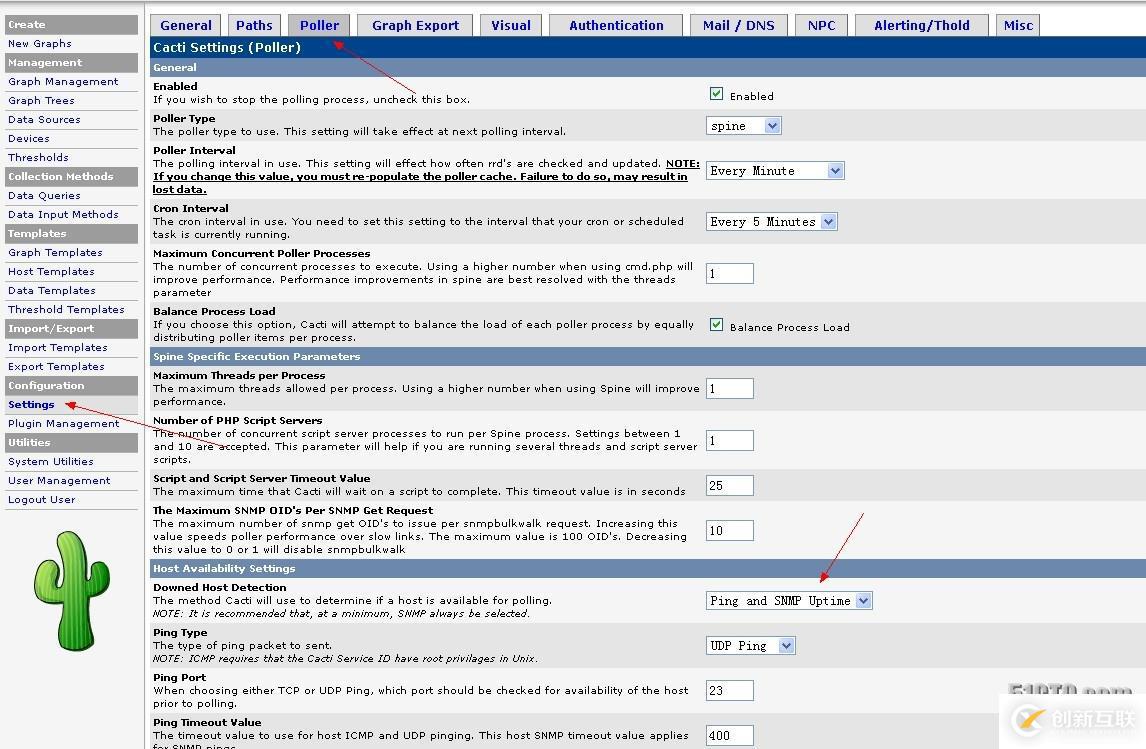1146x749 pixels.
Task: Uncheck the Enabled polling checkbox
Action: [x=717, y=92]
